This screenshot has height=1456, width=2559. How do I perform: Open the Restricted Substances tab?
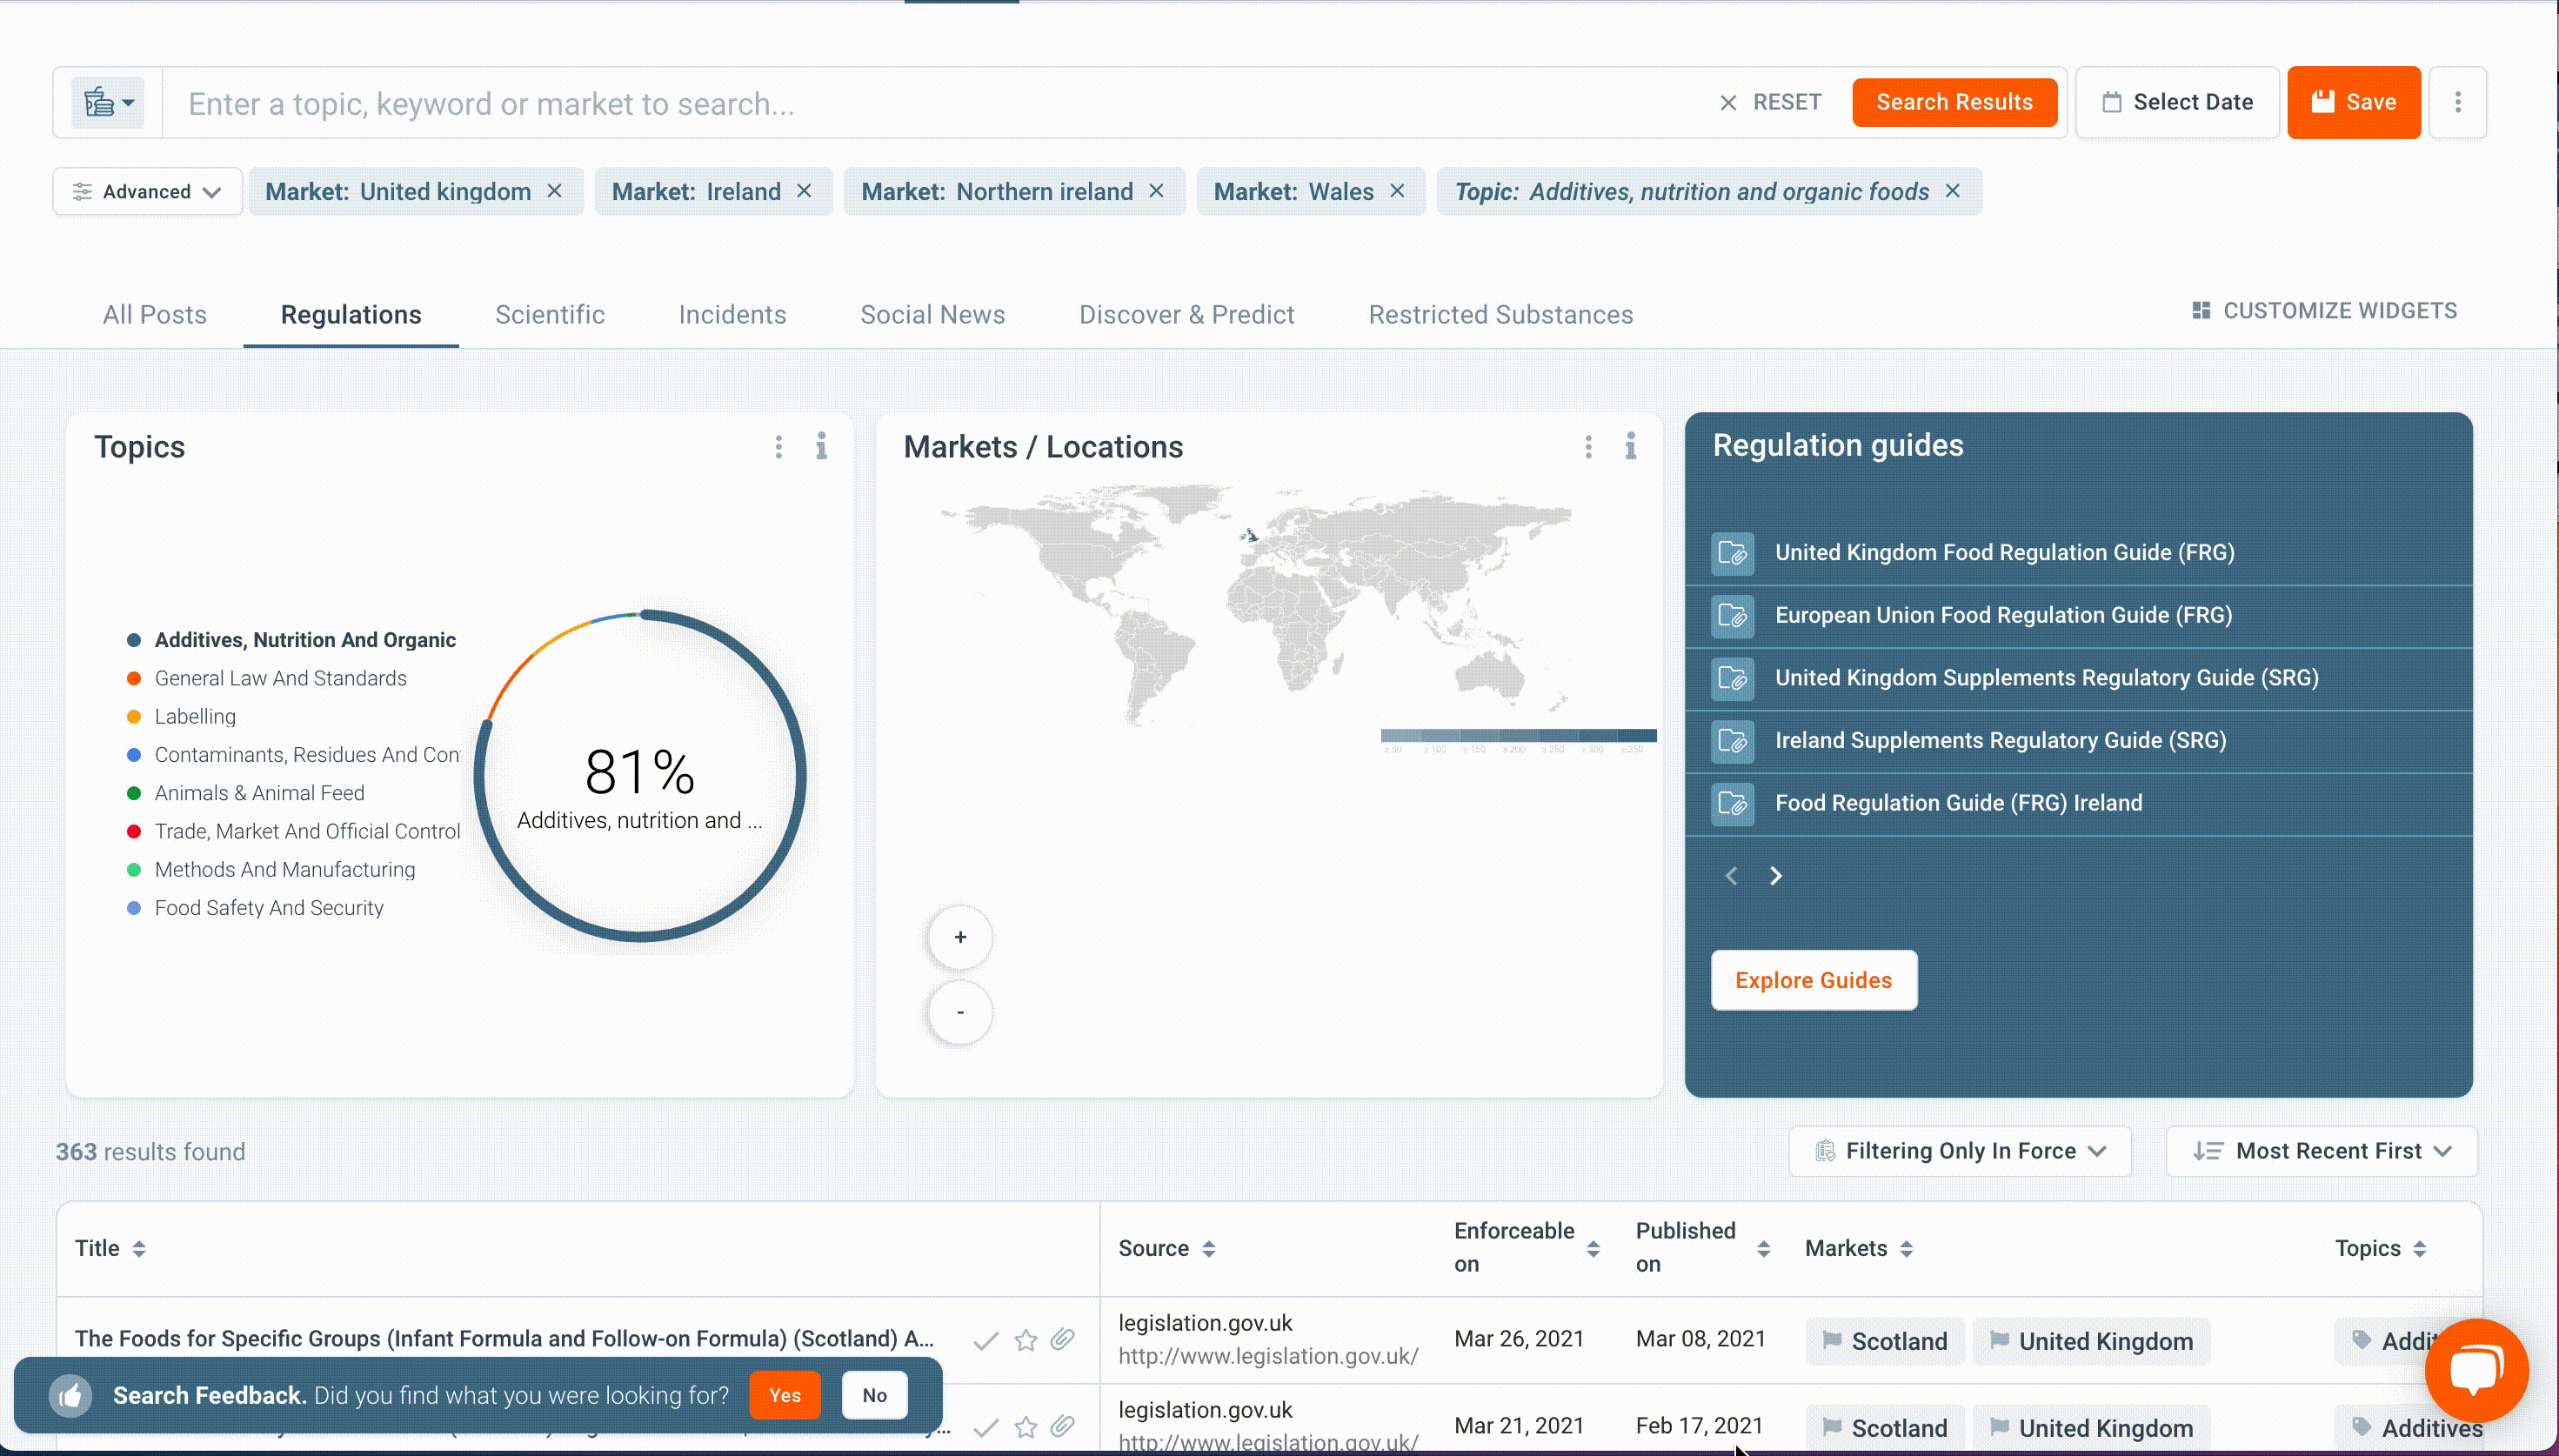(1500, 314)
